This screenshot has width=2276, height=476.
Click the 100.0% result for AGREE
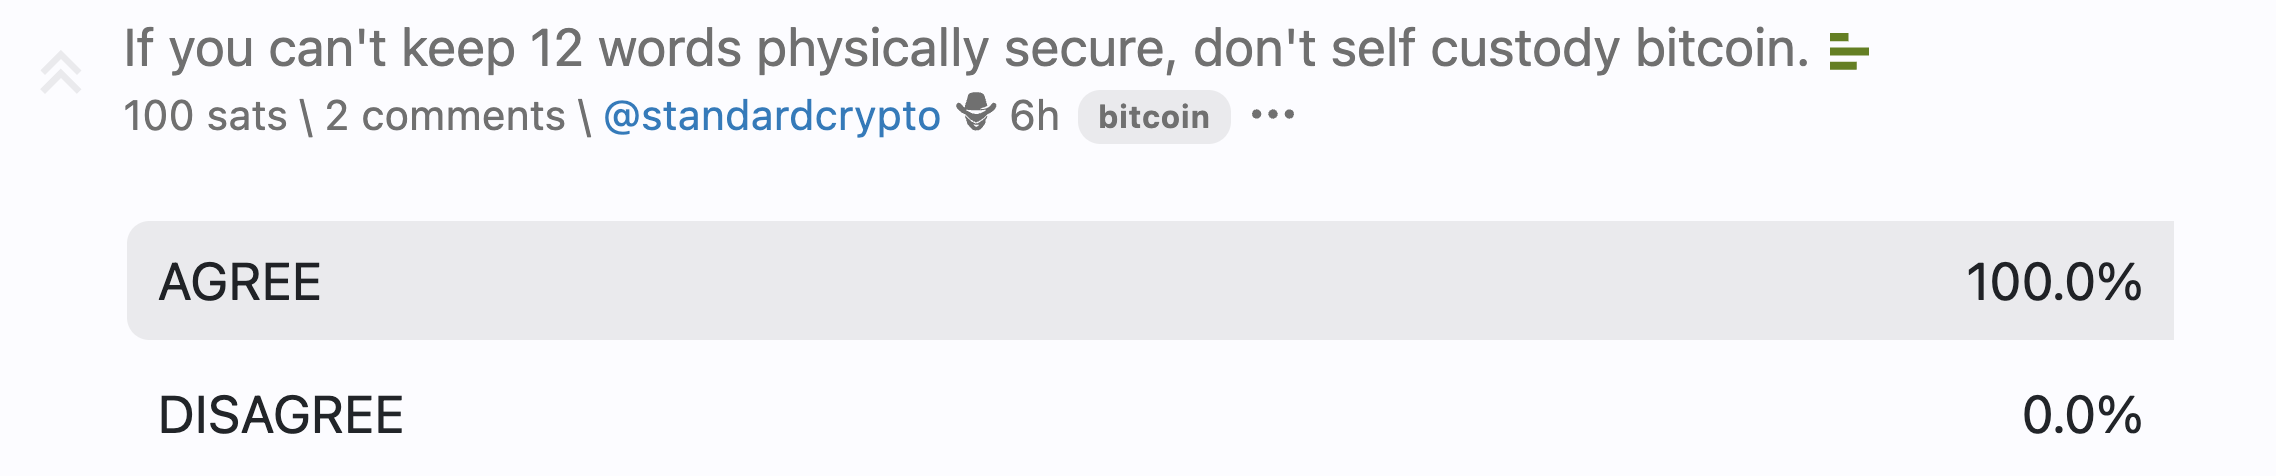[2053, 282]
